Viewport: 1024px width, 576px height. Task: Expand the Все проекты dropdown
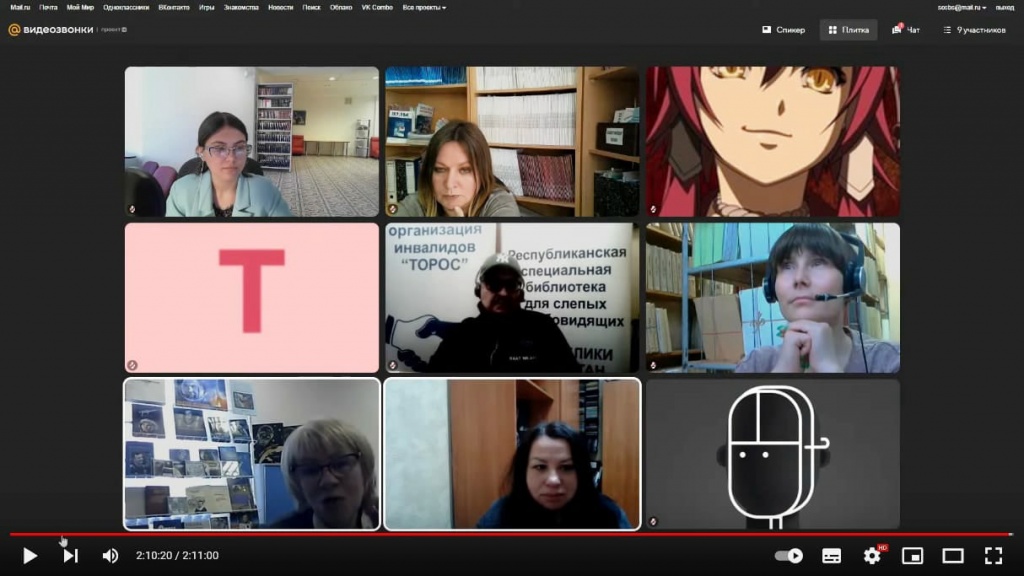[x=424, y=7]
